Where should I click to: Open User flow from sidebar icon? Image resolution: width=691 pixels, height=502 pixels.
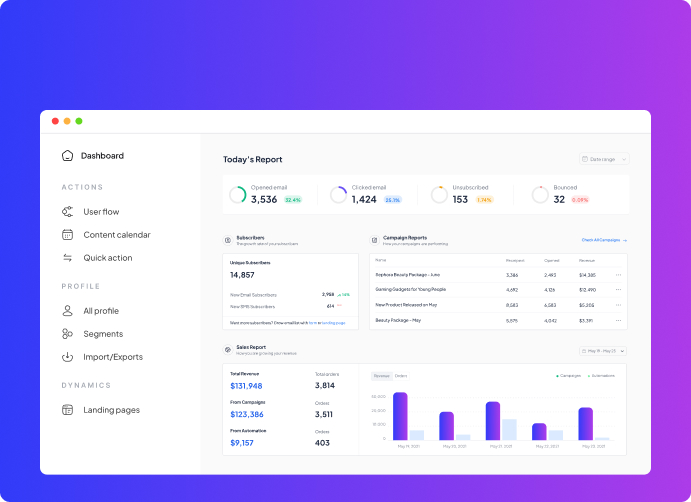click(x=67, y=212)
